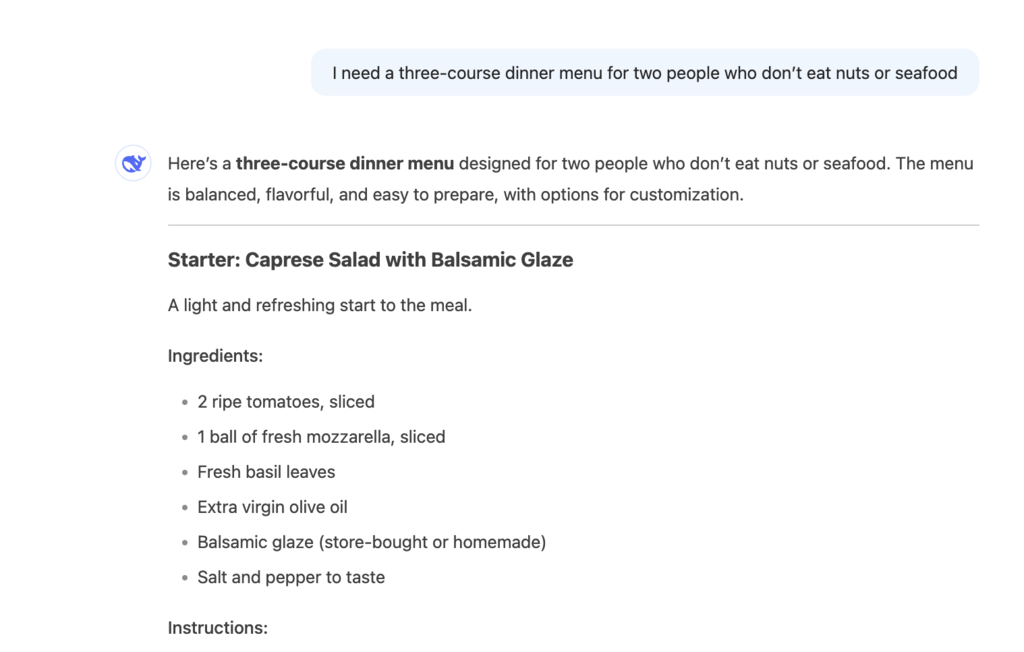1024x652 pixels.
Task: Select the Caprese Salad starter heading
Action: click(370, 260)
